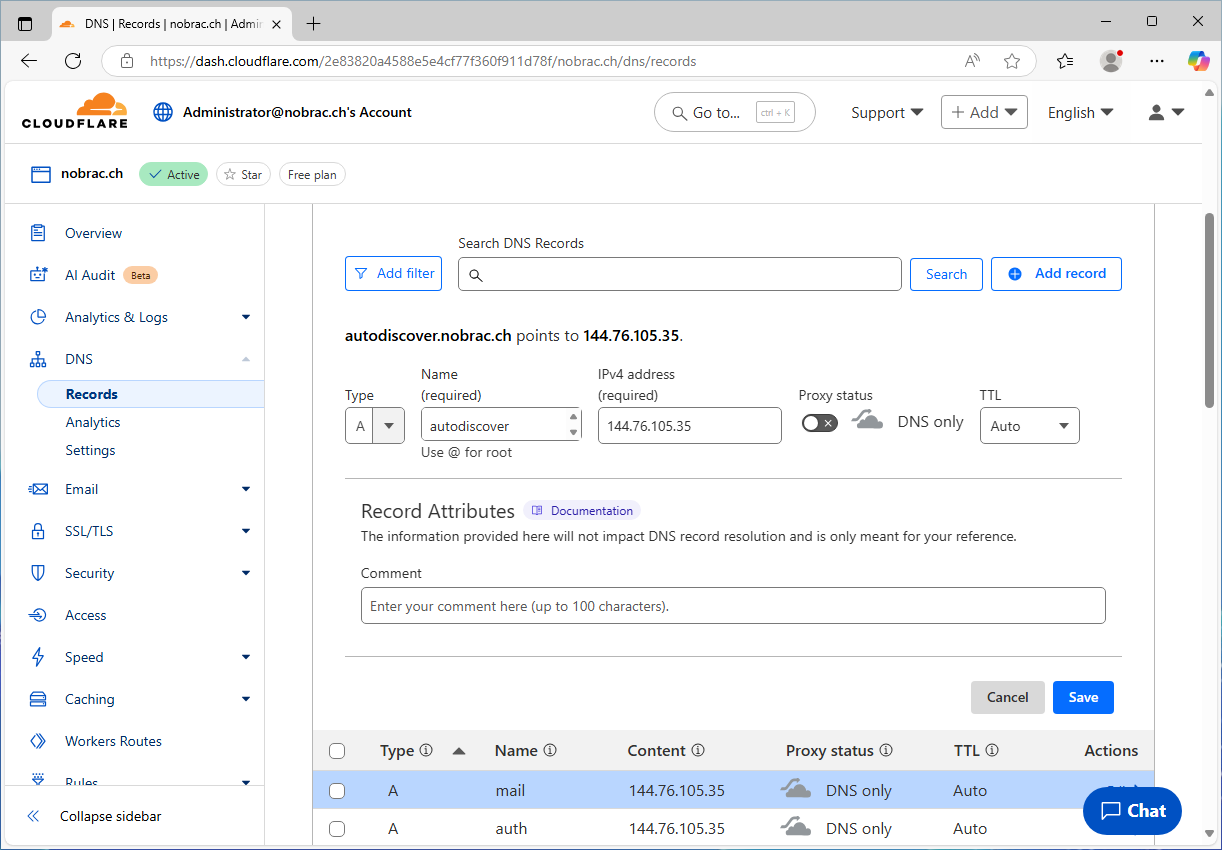
Task: Collapse the DNS sidebar section
Action: (246, 359)
